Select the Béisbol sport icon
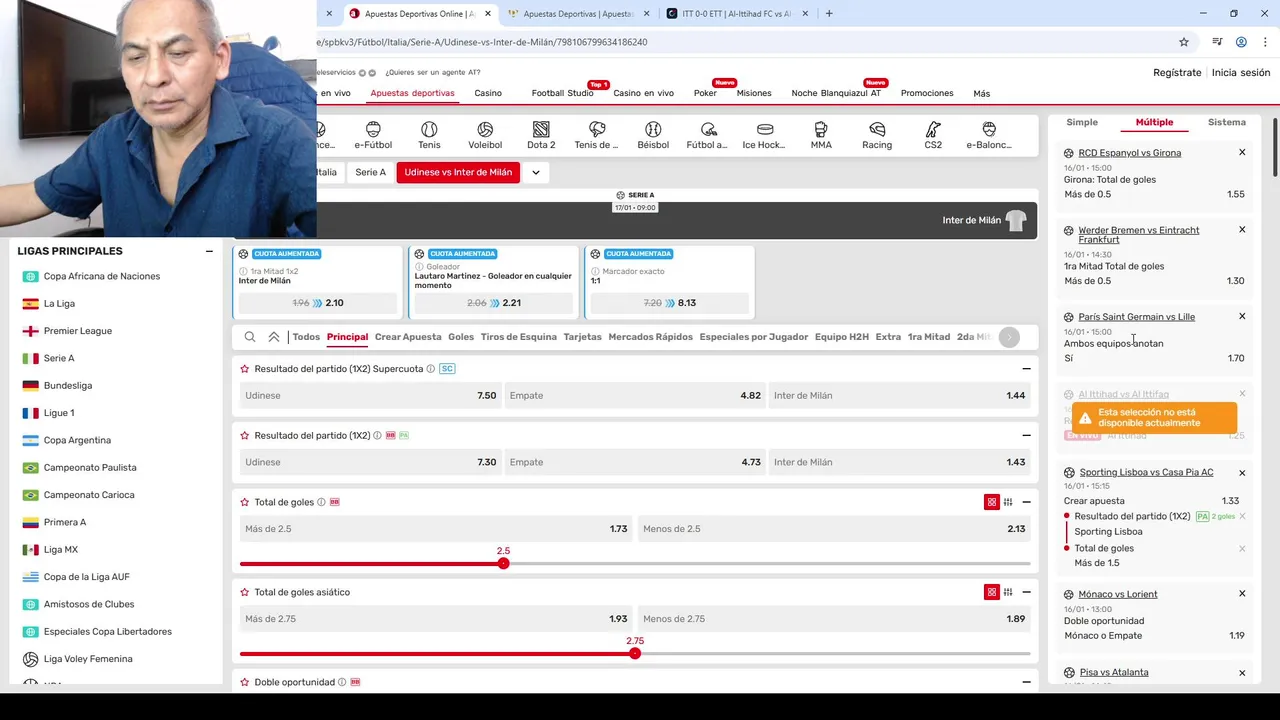 coord(653,135)
